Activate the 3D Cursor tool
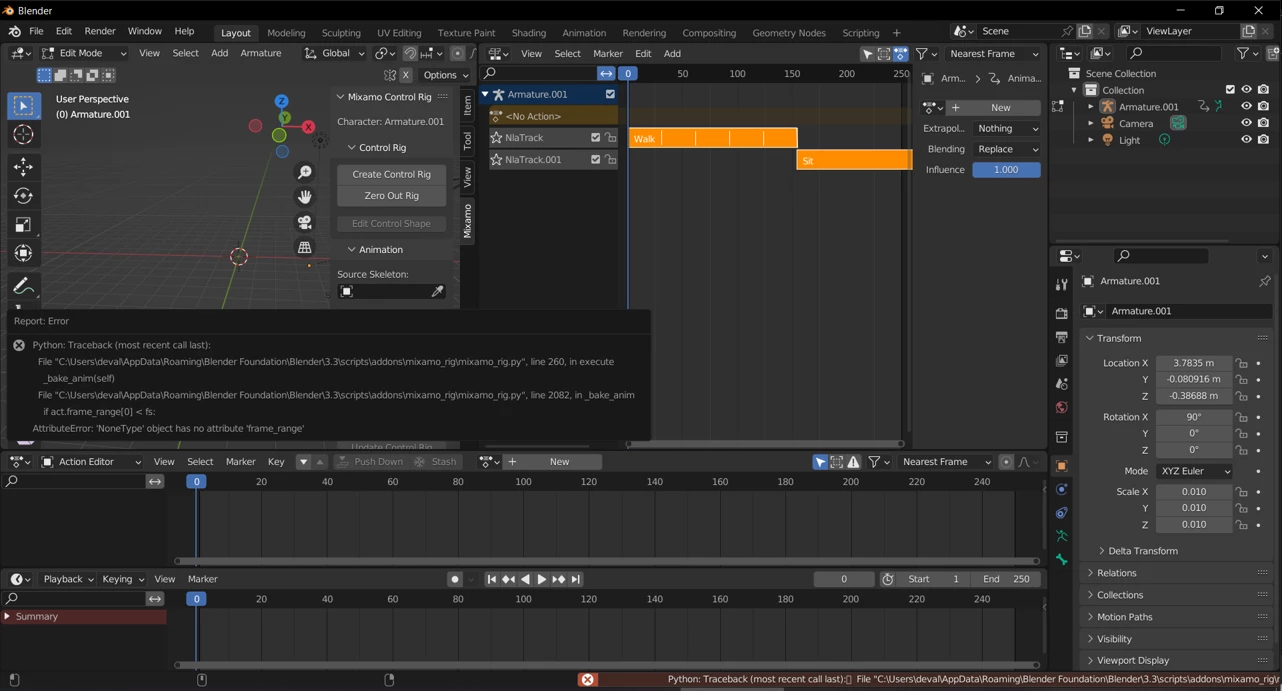1282x691 pixels. [23, 135]
